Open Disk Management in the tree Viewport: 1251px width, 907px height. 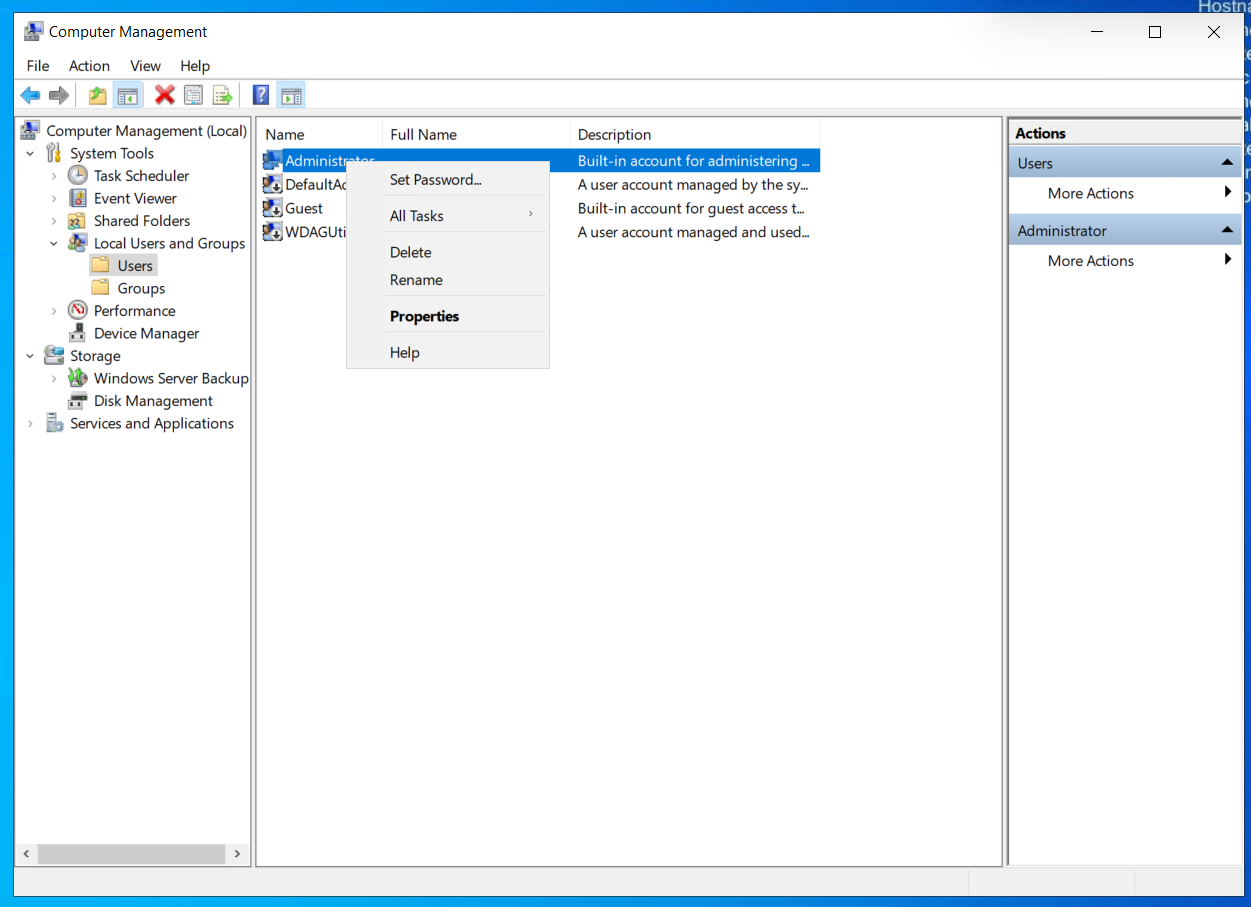tap(153, 401)
